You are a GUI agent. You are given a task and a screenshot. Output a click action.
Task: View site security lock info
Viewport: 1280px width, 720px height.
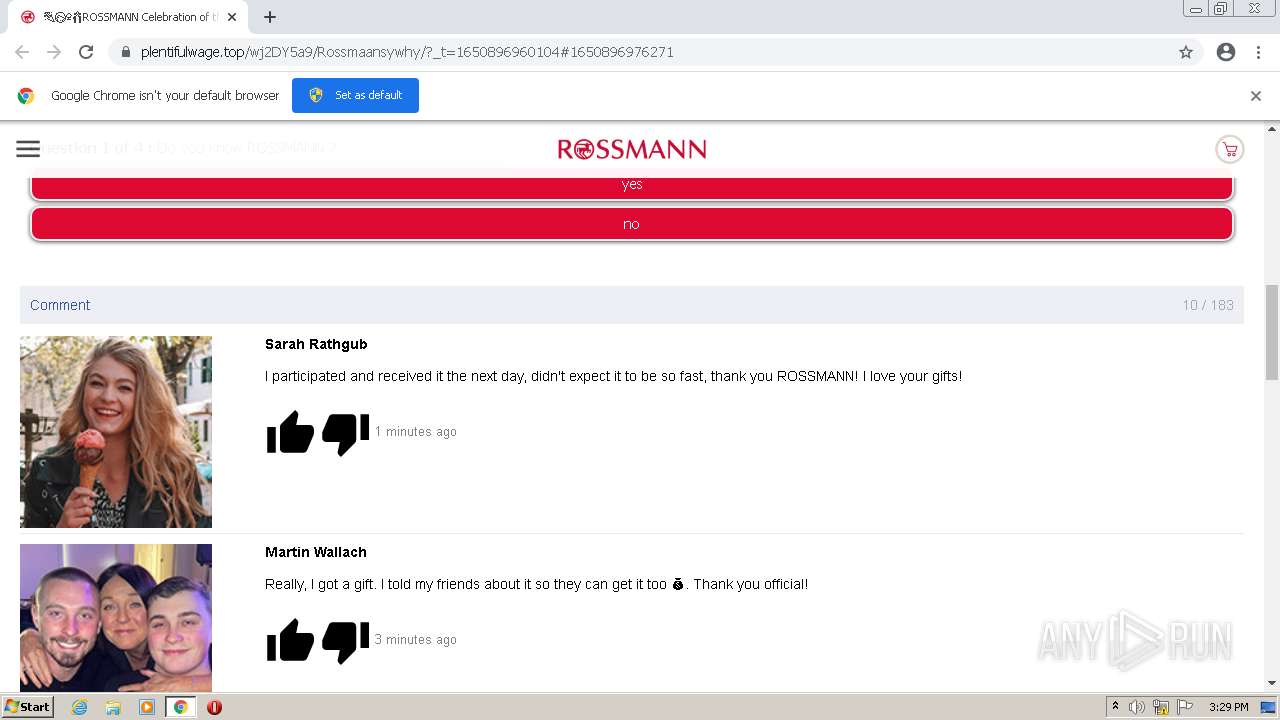click(125, 52)
